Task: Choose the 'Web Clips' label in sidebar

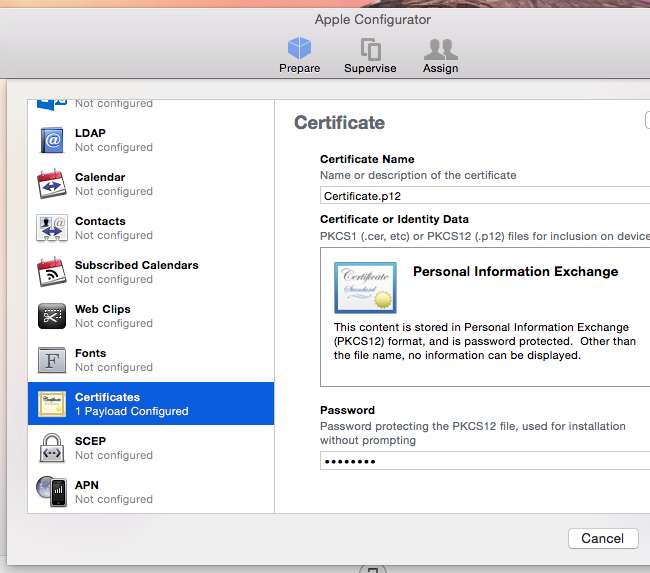Action: click(x=102, y=309)
